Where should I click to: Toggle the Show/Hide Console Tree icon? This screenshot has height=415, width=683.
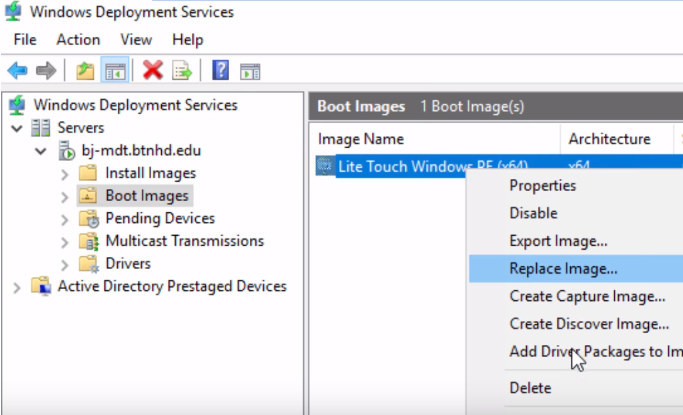[x=115, y=71]
